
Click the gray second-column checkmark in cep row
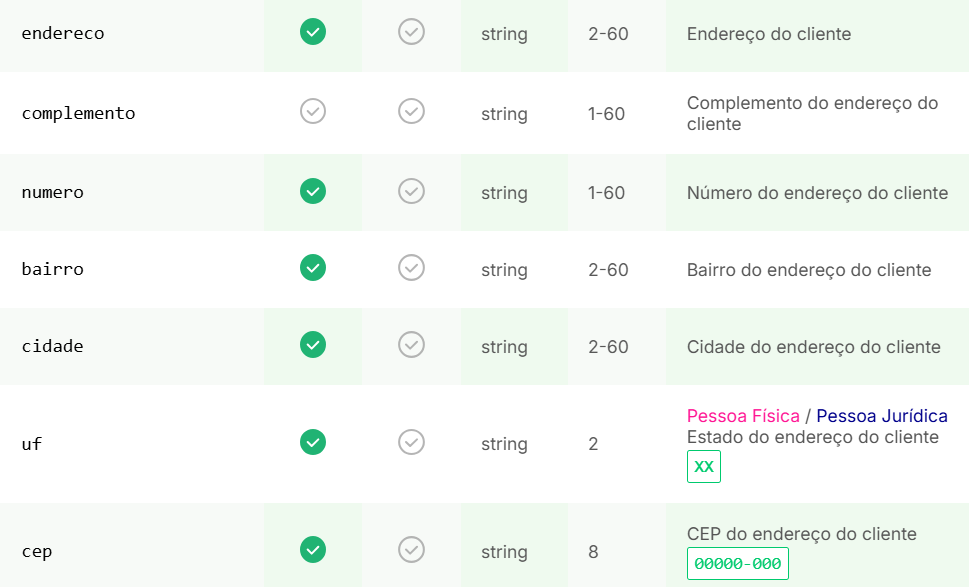(x=412, y=549)
